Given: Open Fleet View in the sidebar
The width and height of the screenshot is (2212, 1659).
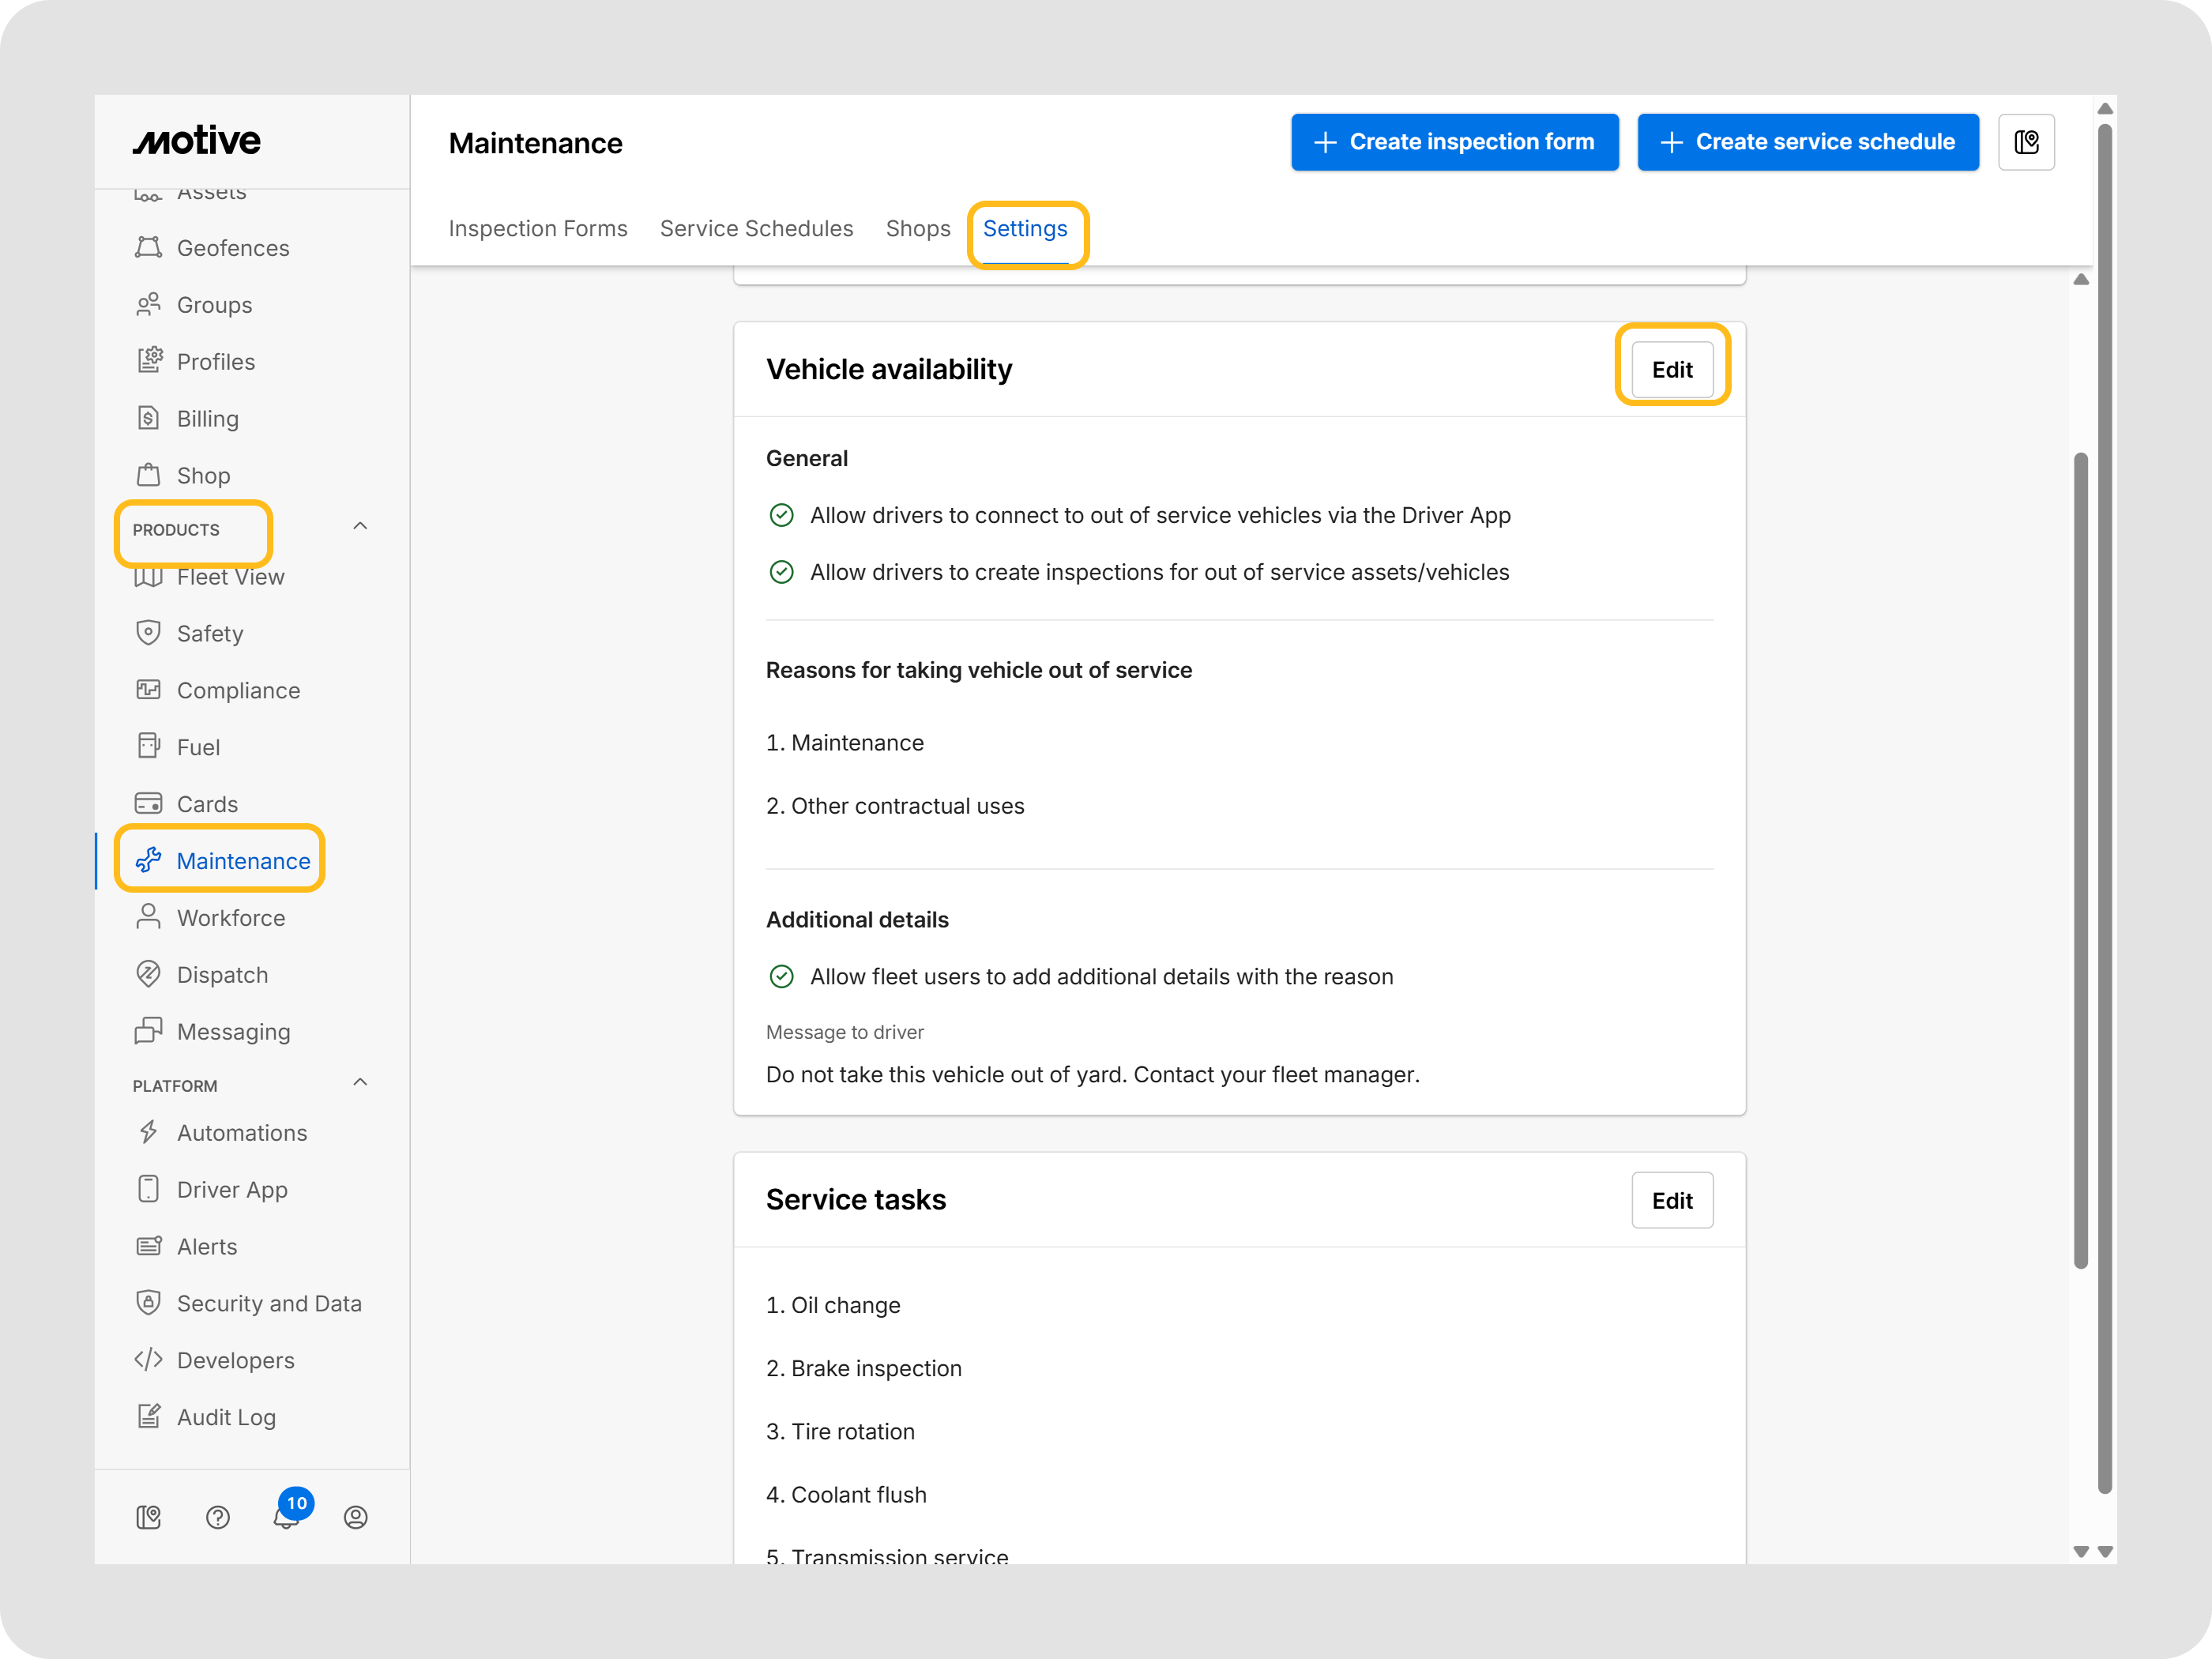Looking at the screenshot, I should 209,577.
